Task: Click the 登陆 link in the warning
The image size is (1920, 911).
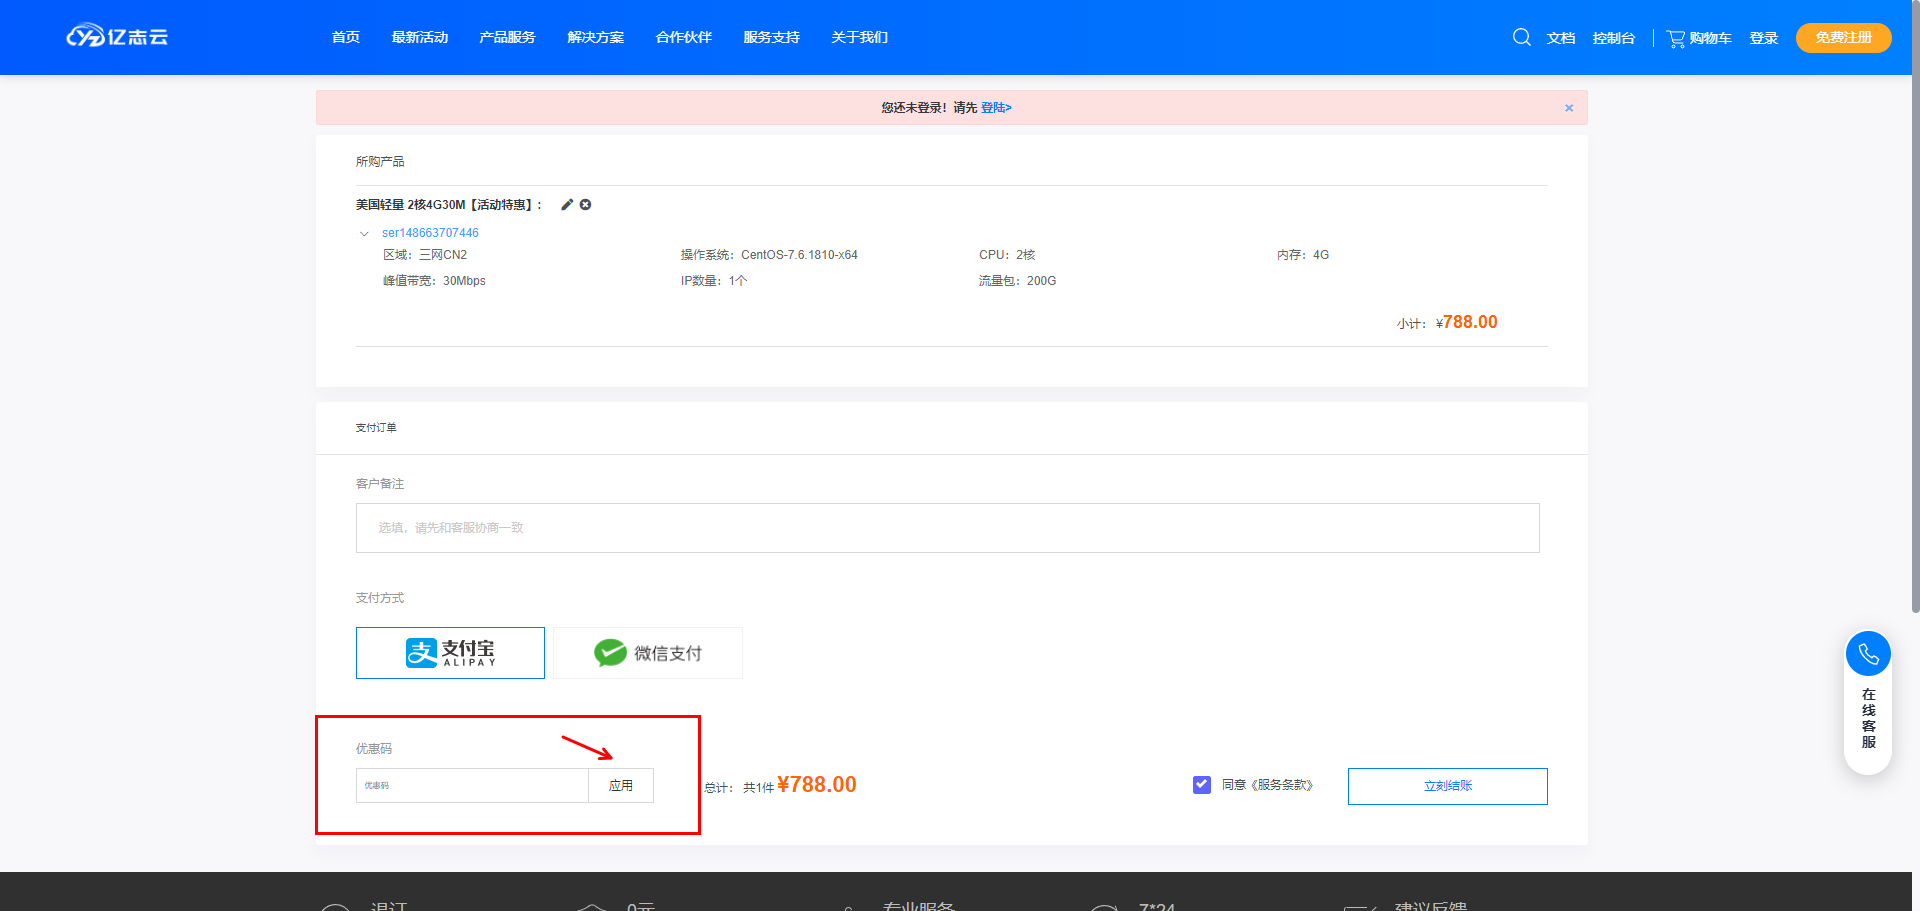Action: [x=996, y=108]
